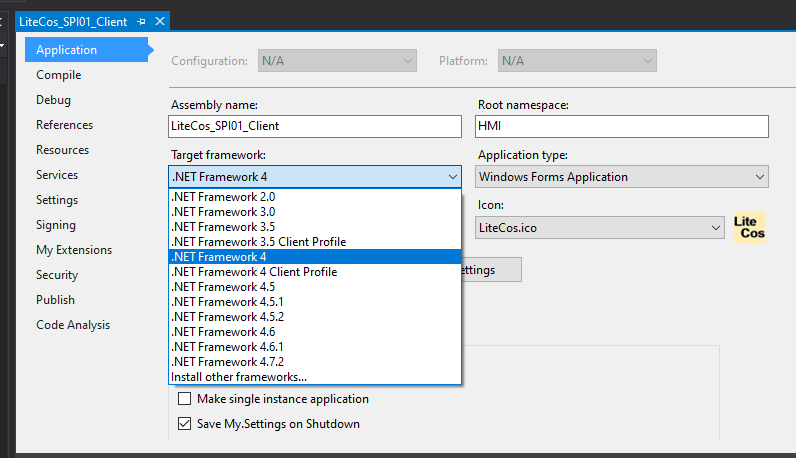This screenshot has height=458, width=796.
Task: Open the Code Analysis properties page
Action: pyautogui.click(x=73, y=324)
